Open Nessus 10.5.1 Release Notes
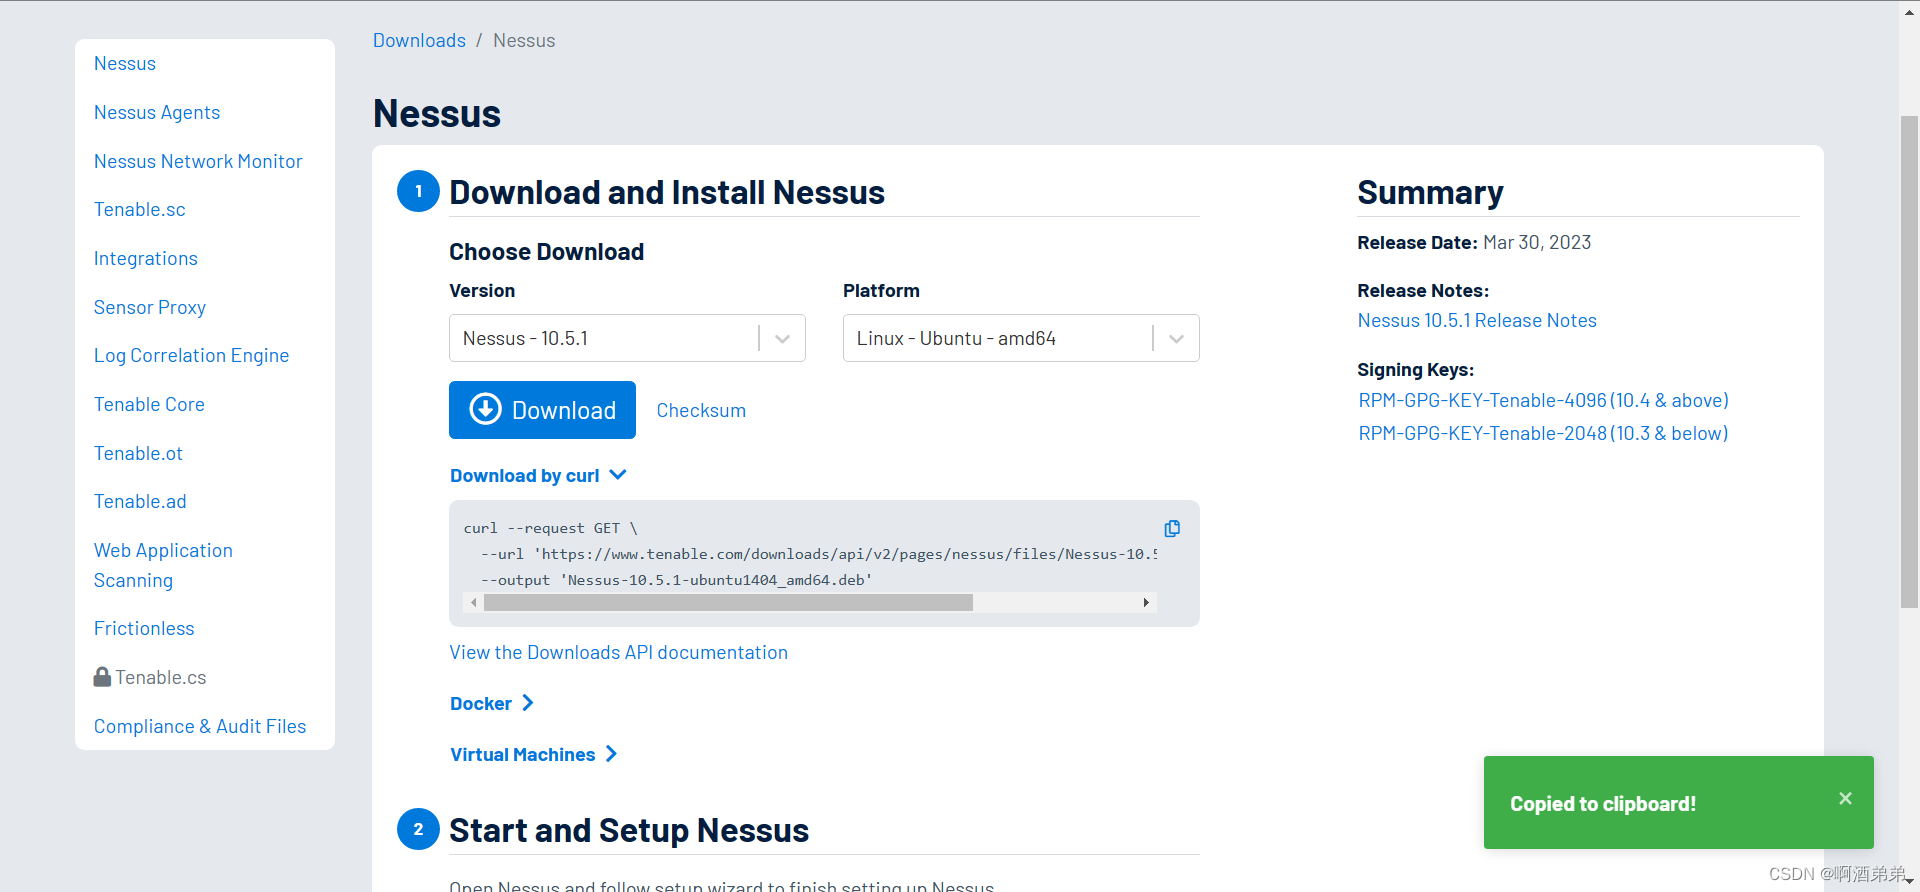 (1477, 320)
